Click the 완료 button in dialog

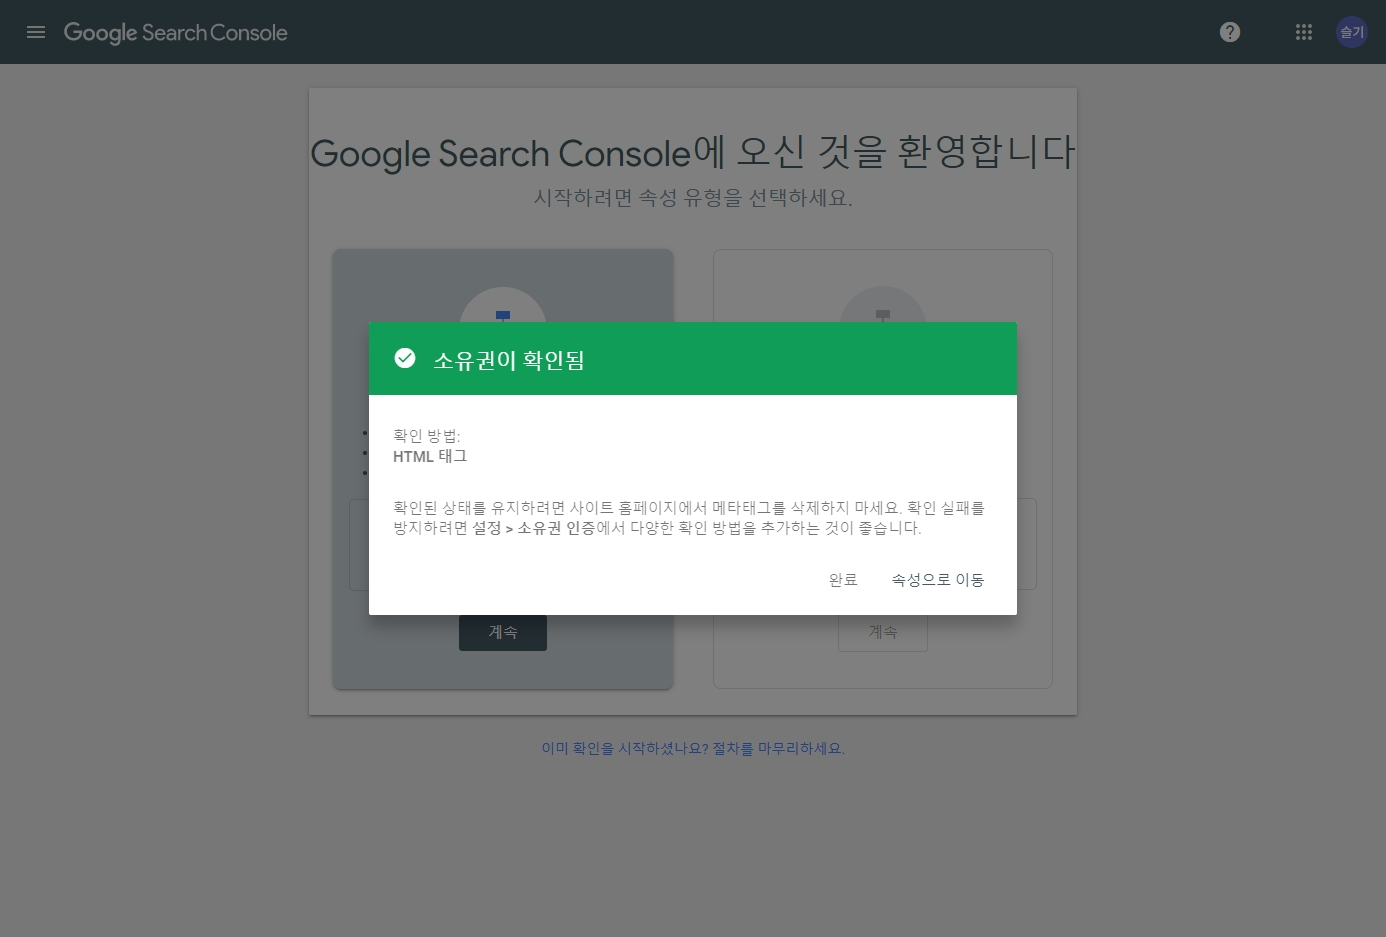[x=843, y=580]
